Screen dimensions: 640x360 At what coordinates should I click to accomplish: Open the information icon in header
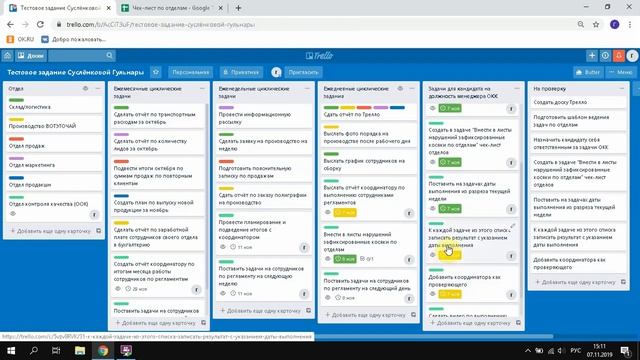[605, 56]
